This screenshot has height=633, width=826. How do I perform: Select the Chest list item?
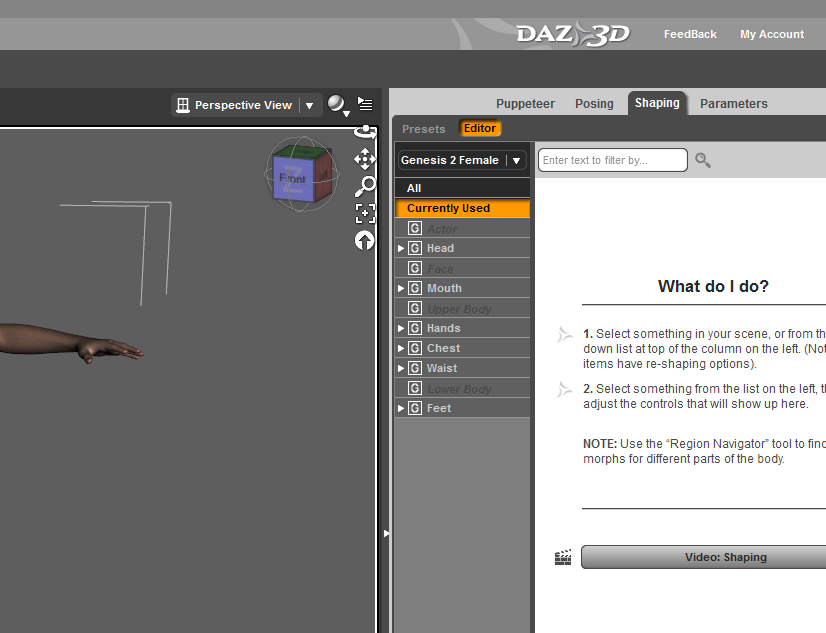[463, 348]
